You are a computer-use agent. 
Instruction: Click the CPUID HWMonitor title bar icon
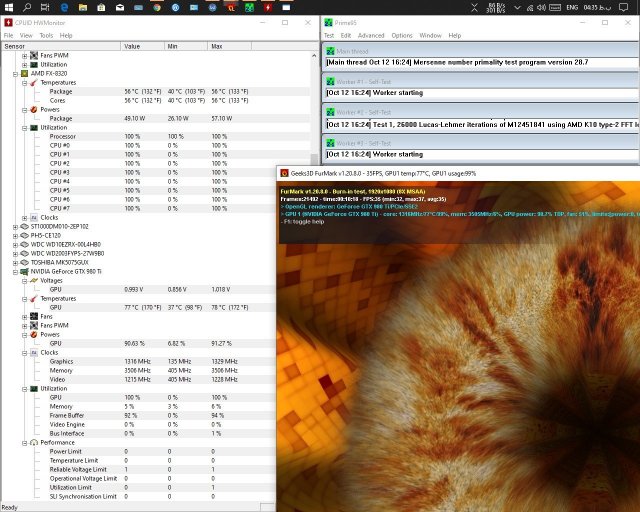pos(7,23)
